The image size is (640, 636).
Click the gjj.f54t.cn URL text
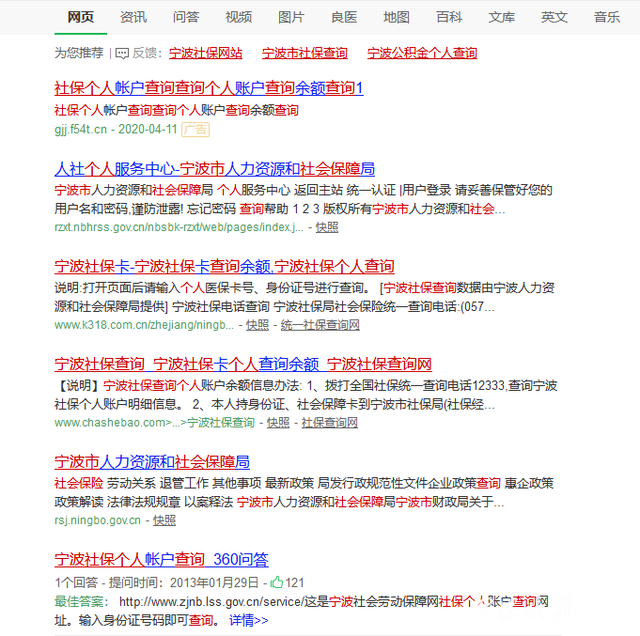pos(80,129)
